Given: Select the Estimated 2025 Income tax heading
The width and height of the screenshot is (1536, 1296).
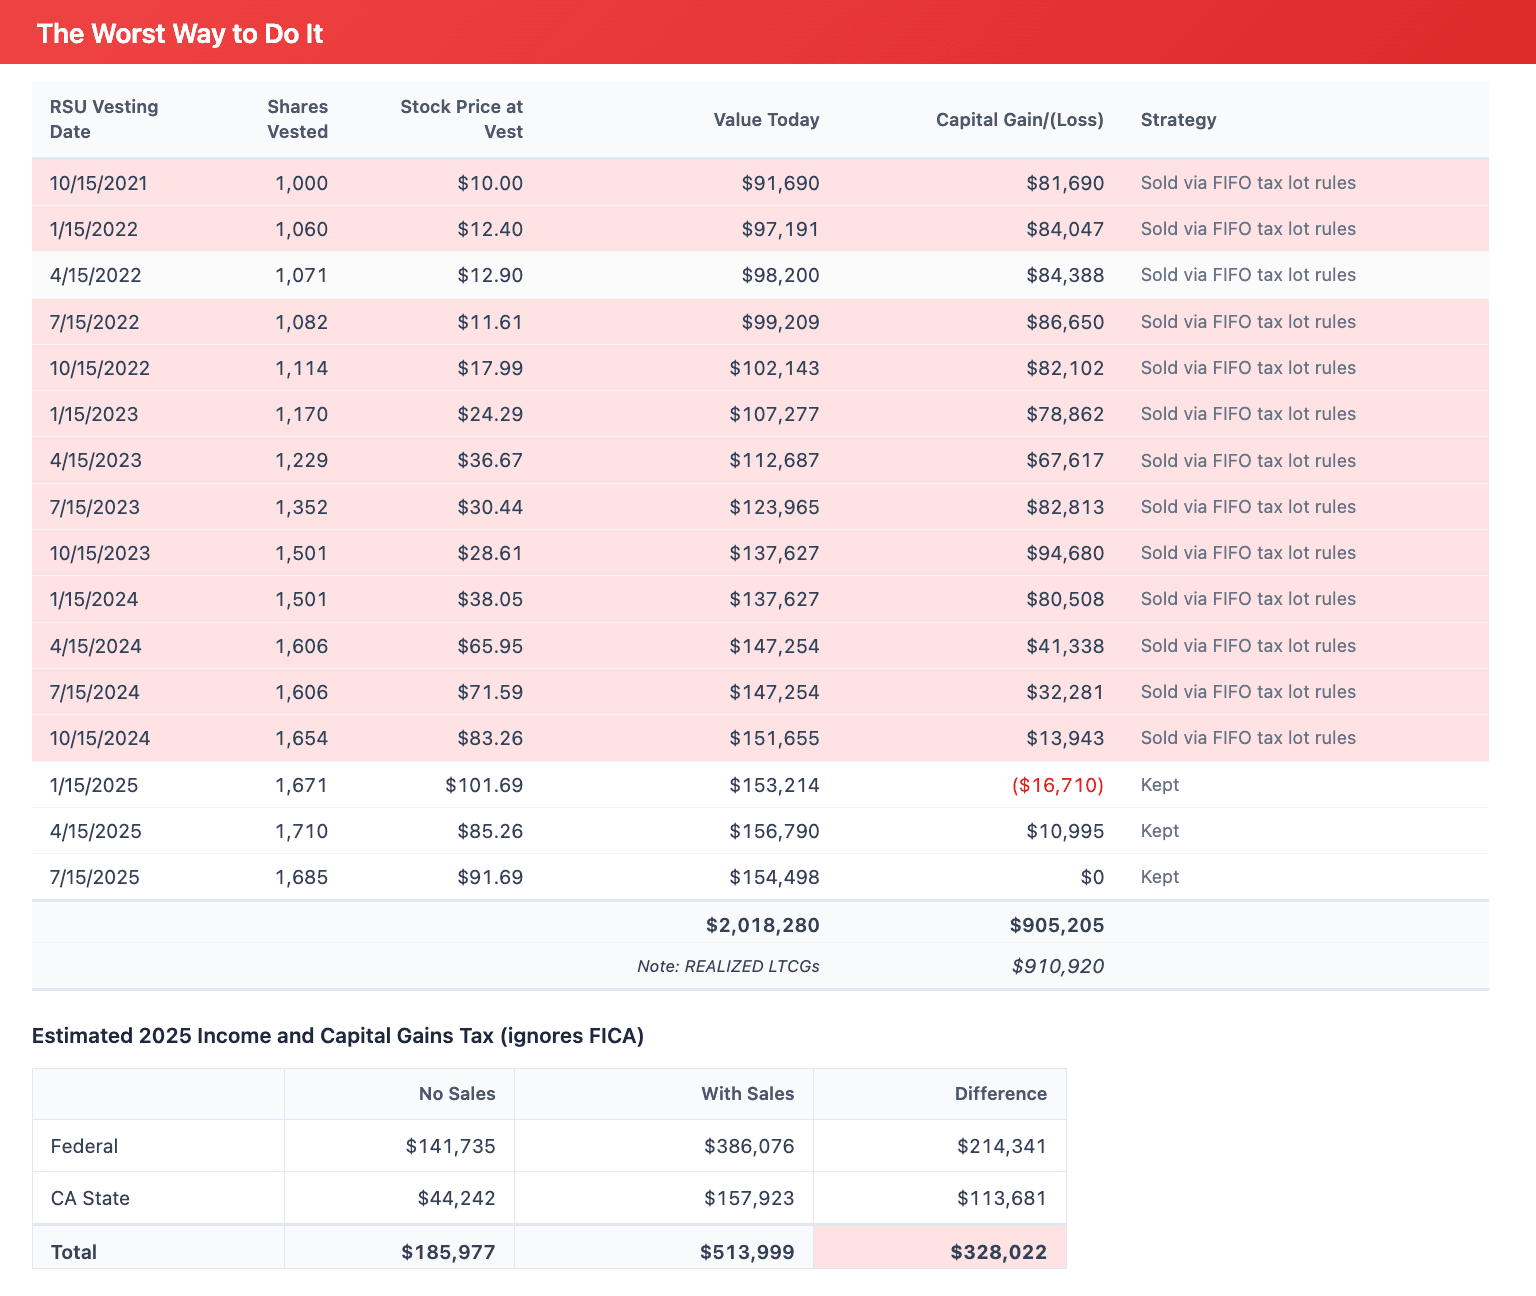Looking at the screenshot, I should click(x=338, y=1036).
